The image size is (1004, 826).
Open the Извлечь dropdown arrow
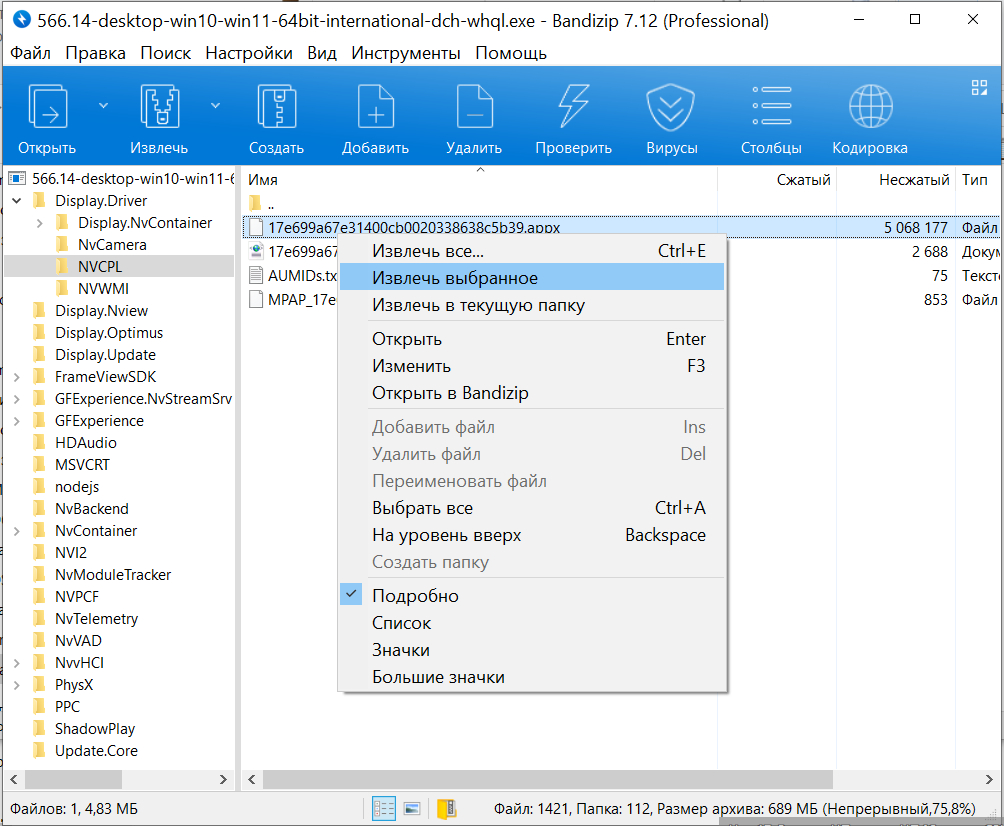pyautogui.click(x=216, y=105)
